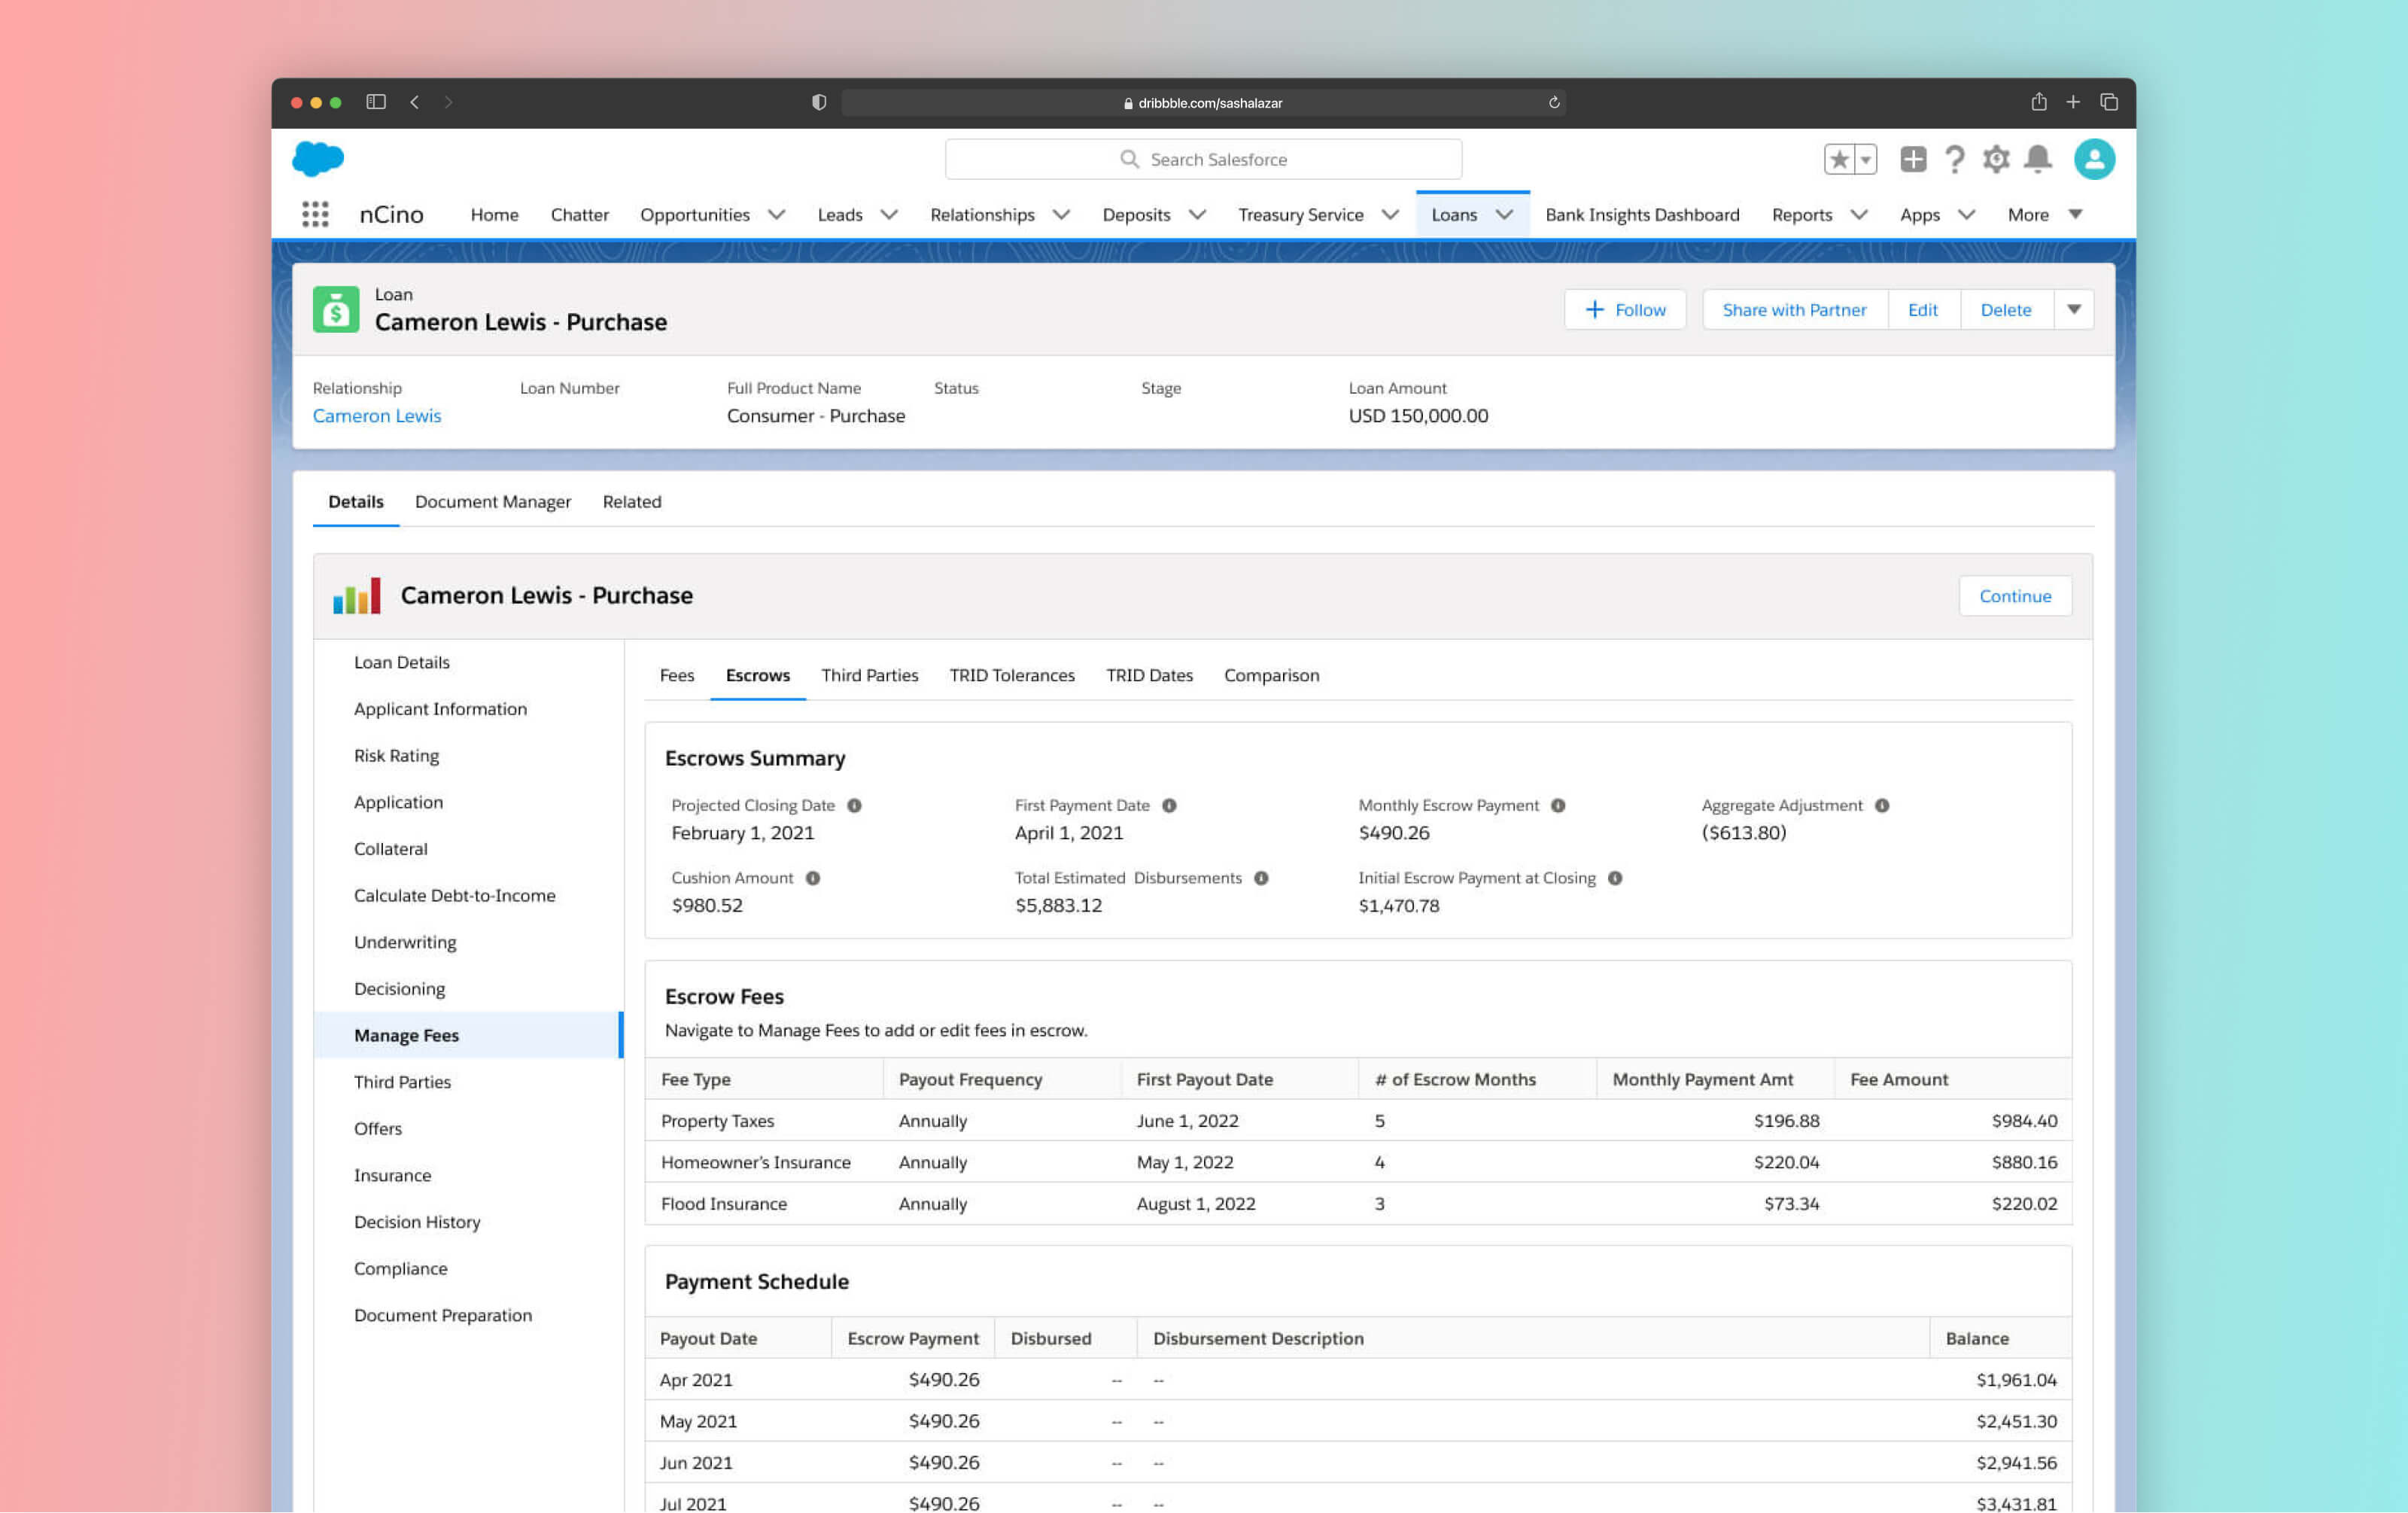
Task: Open the Help question mark icon
Action: (x=1954, y=159)
